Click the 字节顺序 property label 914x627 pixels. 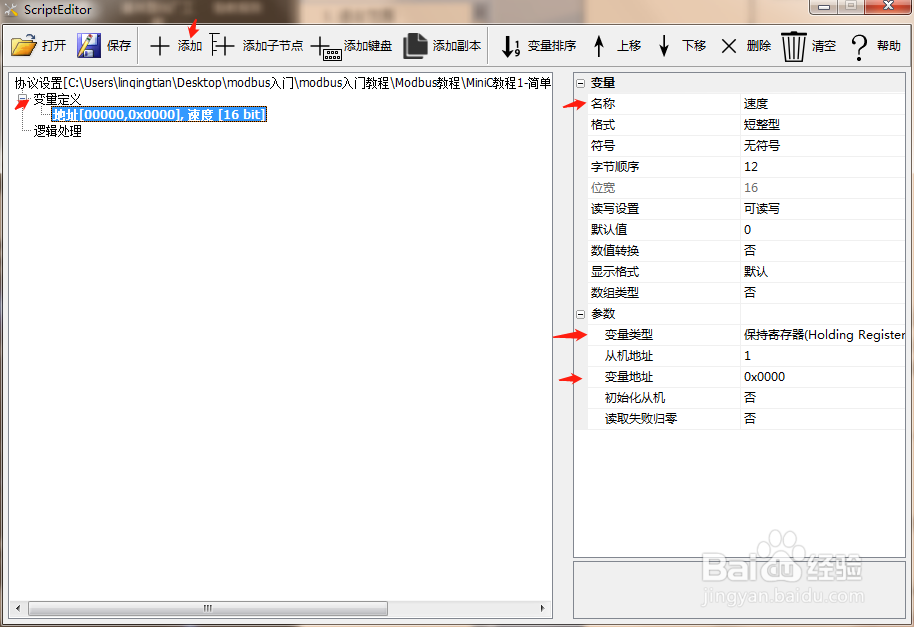pos(615,167)
